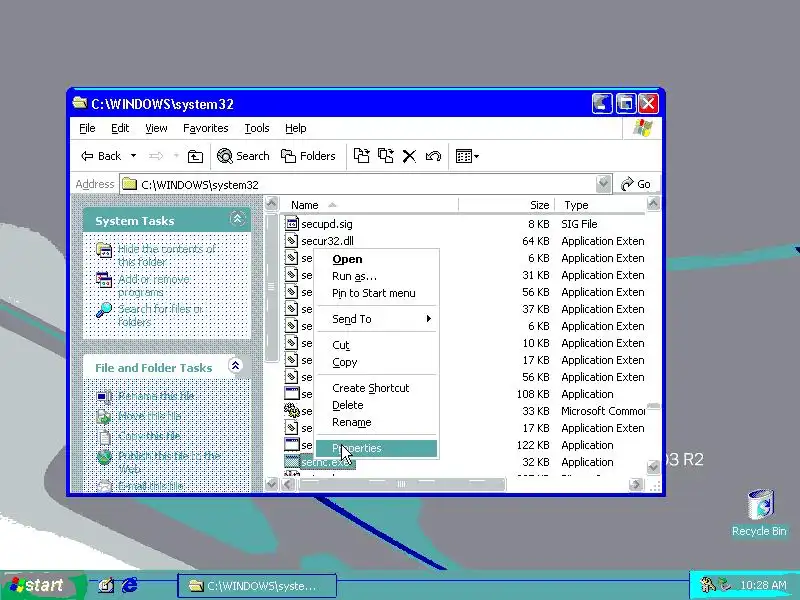The width and height of the screenshot is (800, 600).
Task: Open the Help menu
Action: 295,128
